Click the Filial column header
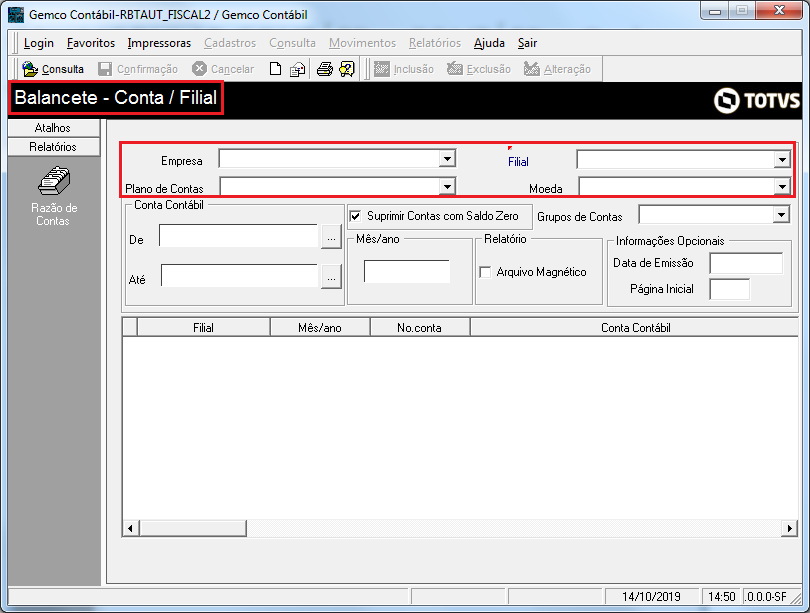The height and width of the screenshot is (613, 810). 203,327
